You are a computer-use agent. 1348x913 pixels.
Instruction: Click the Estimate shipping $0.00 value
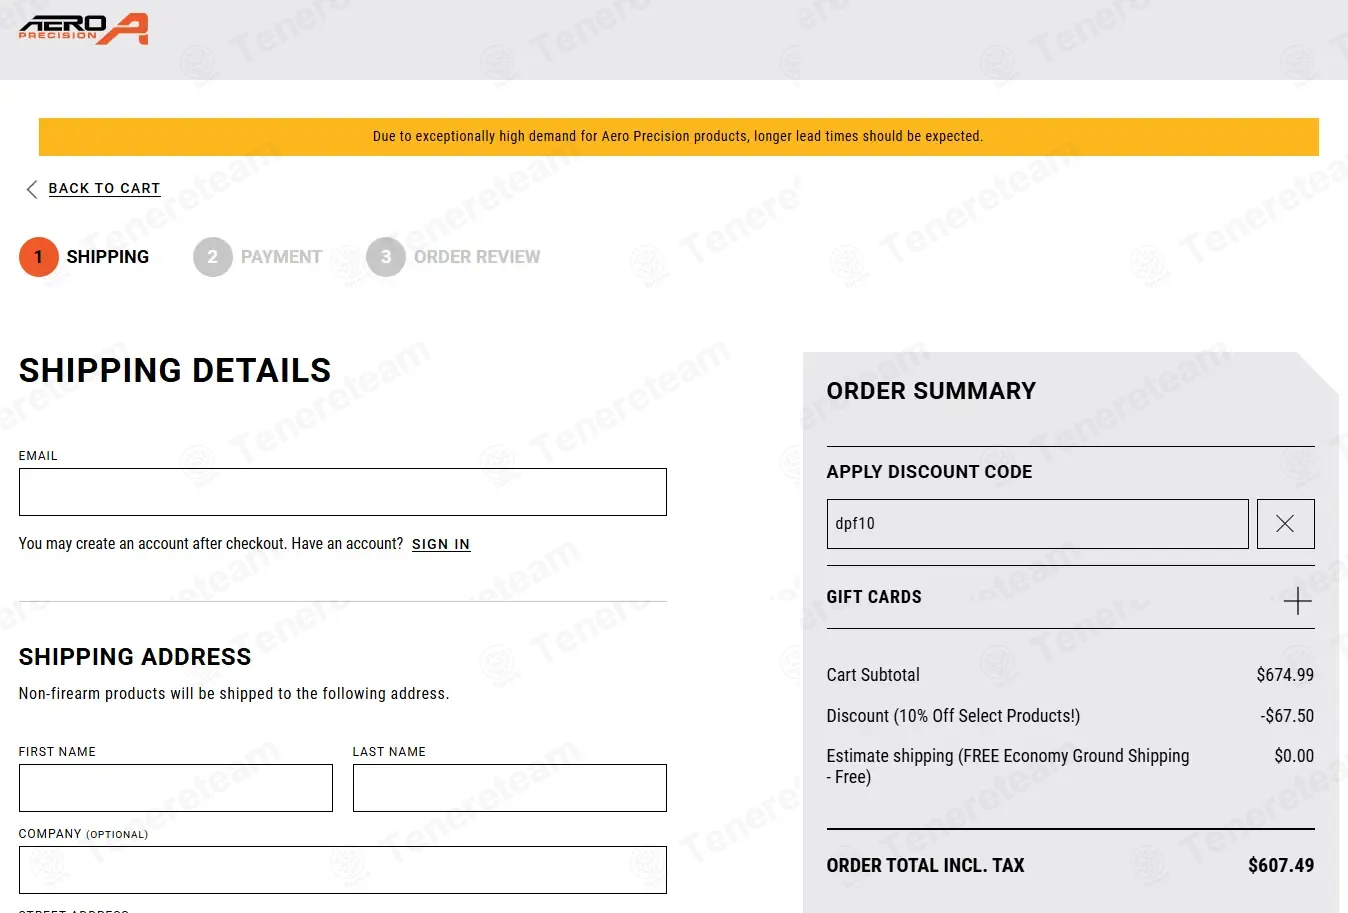[x=1294, y=756]
